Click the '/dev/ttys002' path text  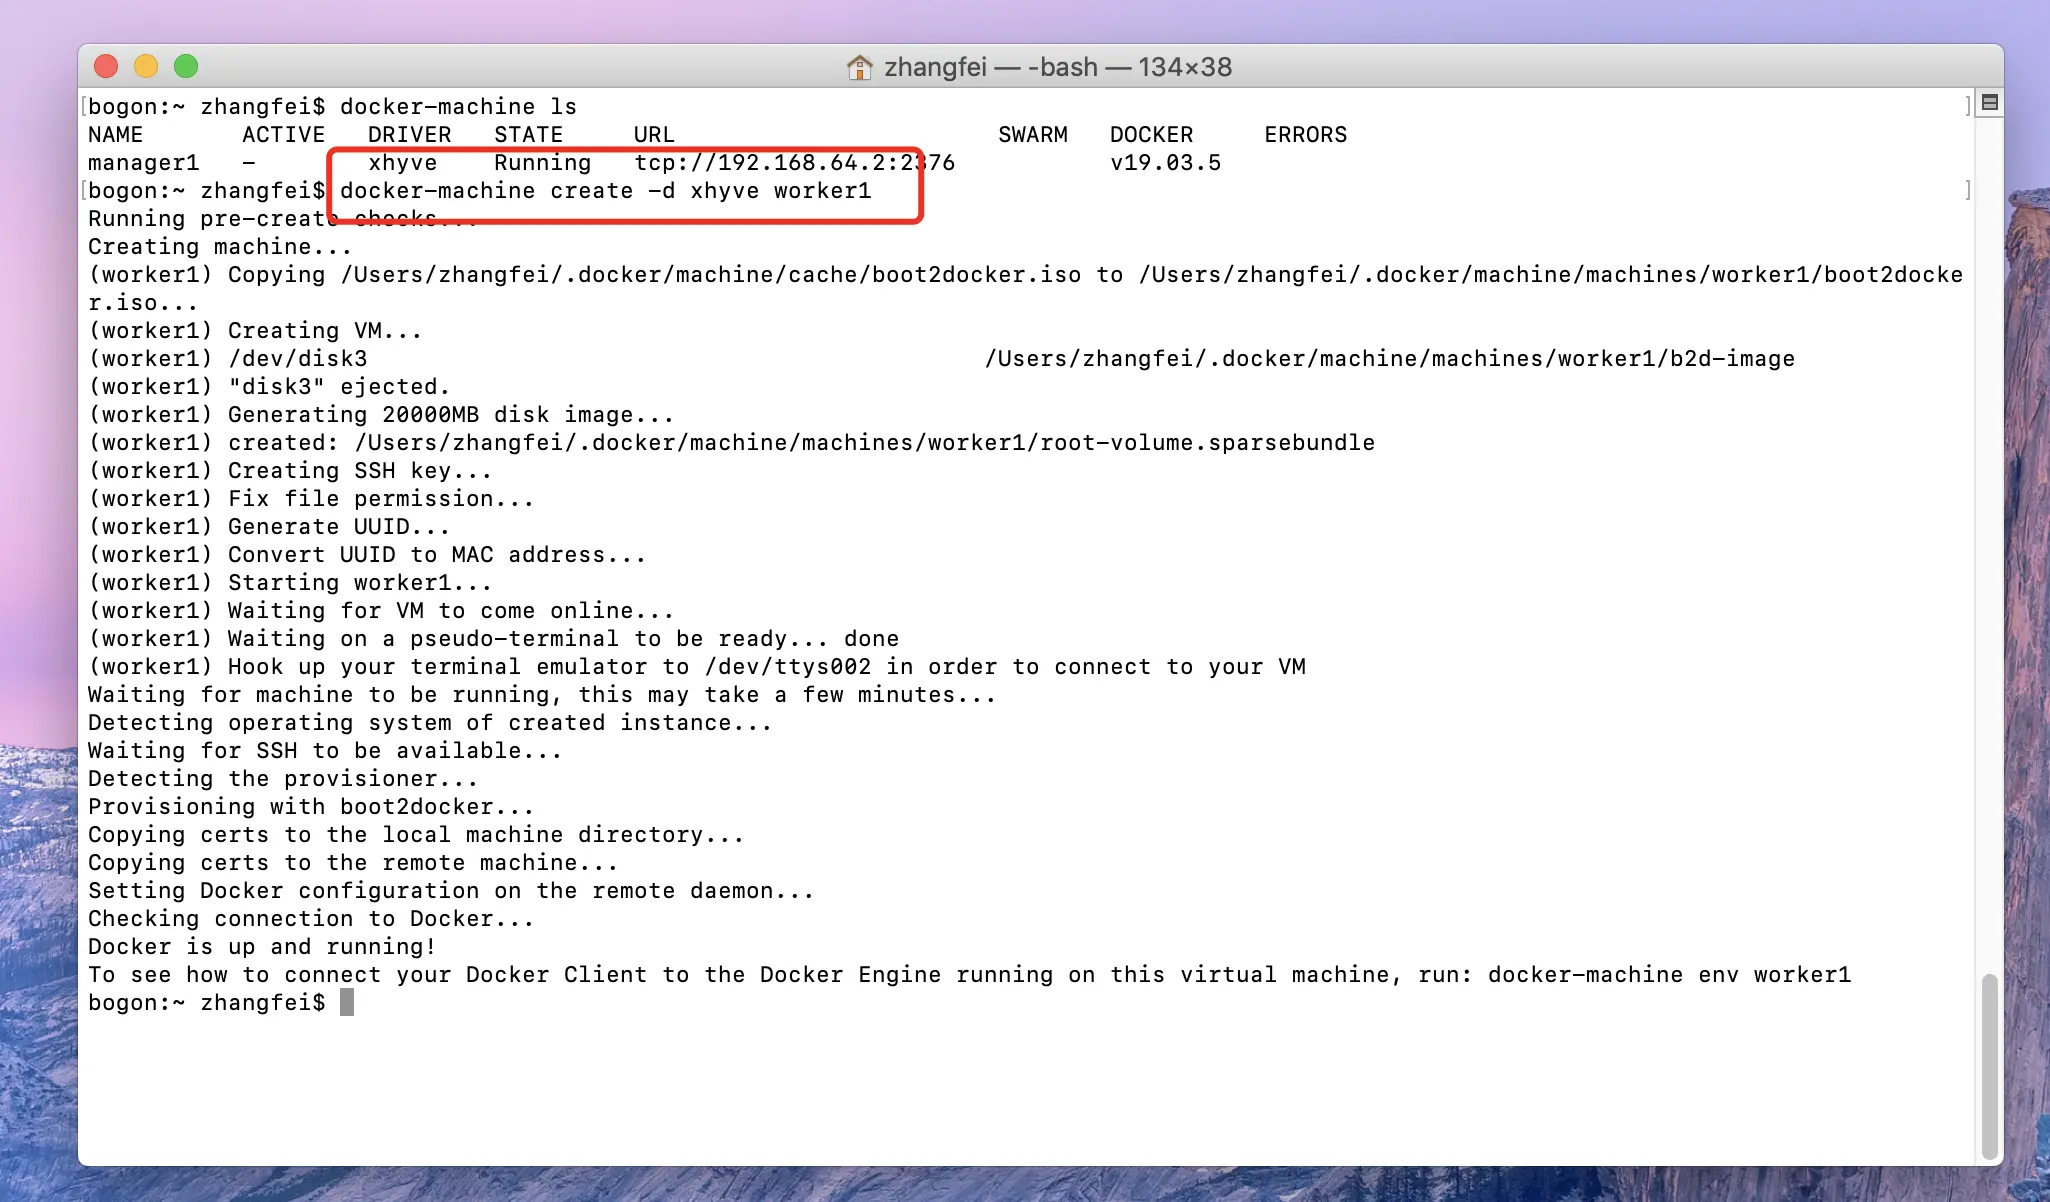coord(788,666)
